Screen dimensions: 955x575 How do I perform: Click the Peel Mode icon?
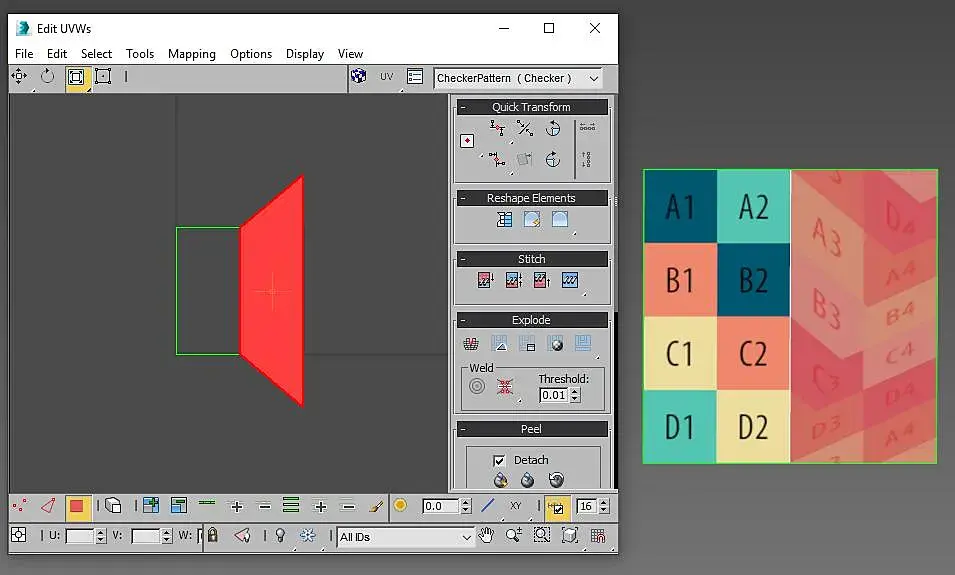[527, 480]
